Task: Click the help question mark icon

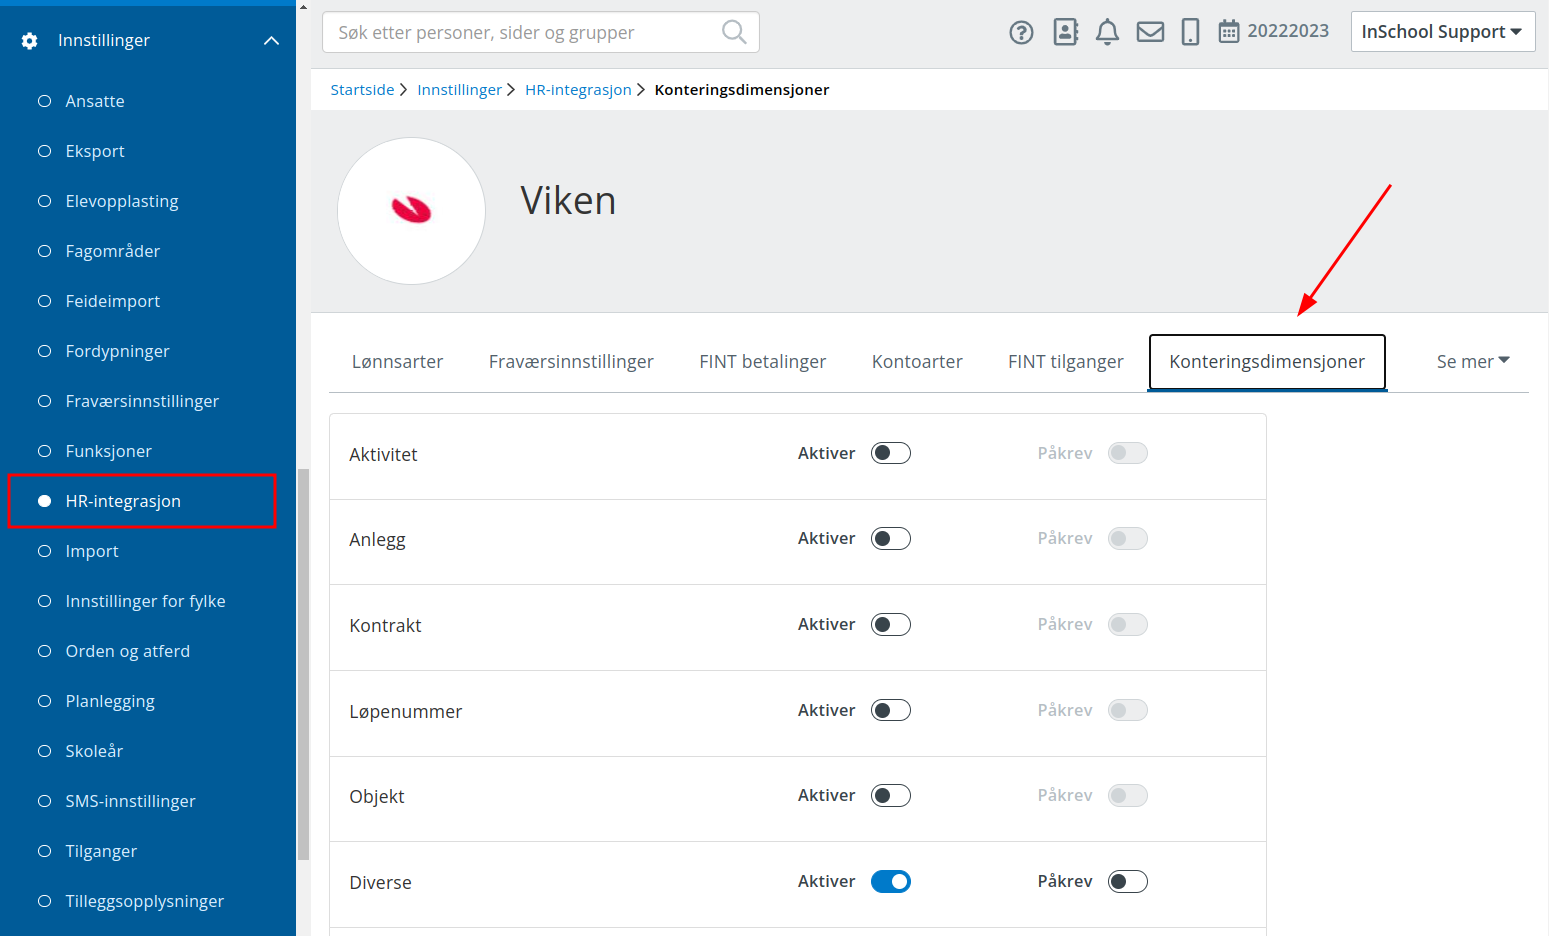Action: point(1021,33)
